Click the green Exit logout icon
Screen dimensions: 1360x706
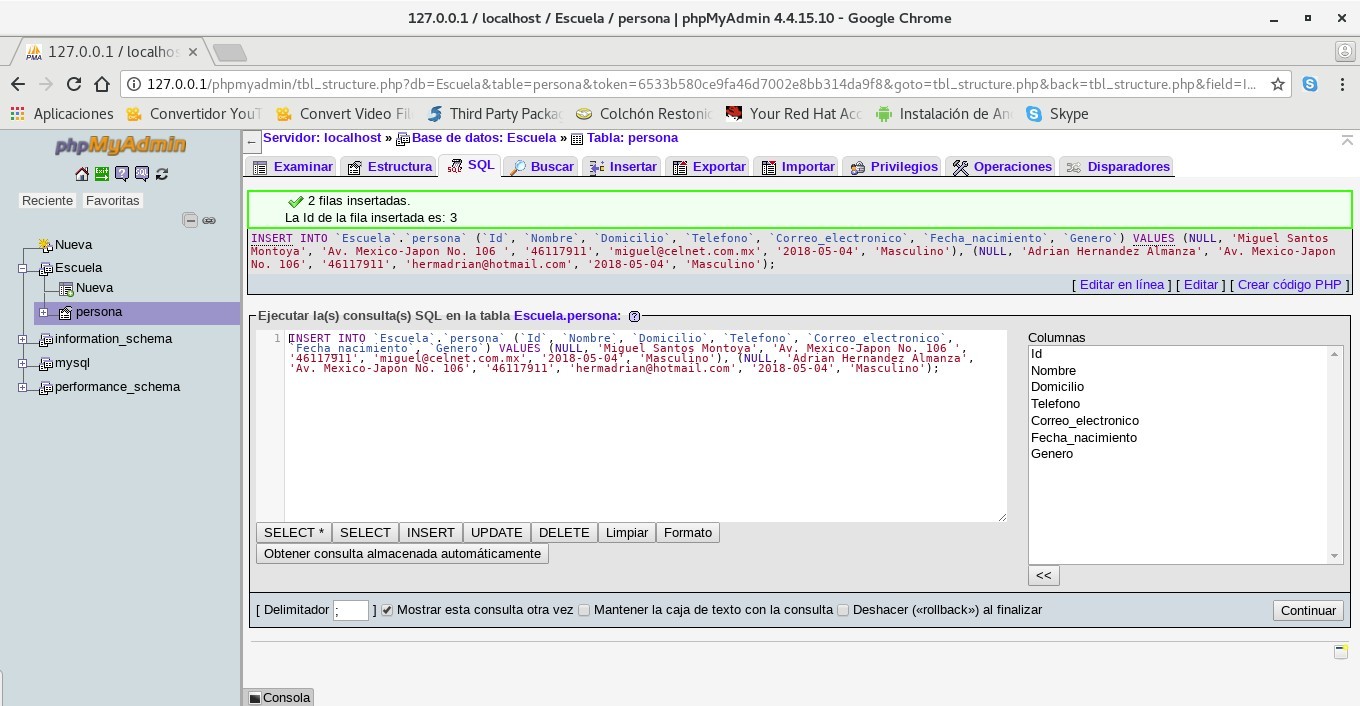pyautogui.click(x=102, y=174)
